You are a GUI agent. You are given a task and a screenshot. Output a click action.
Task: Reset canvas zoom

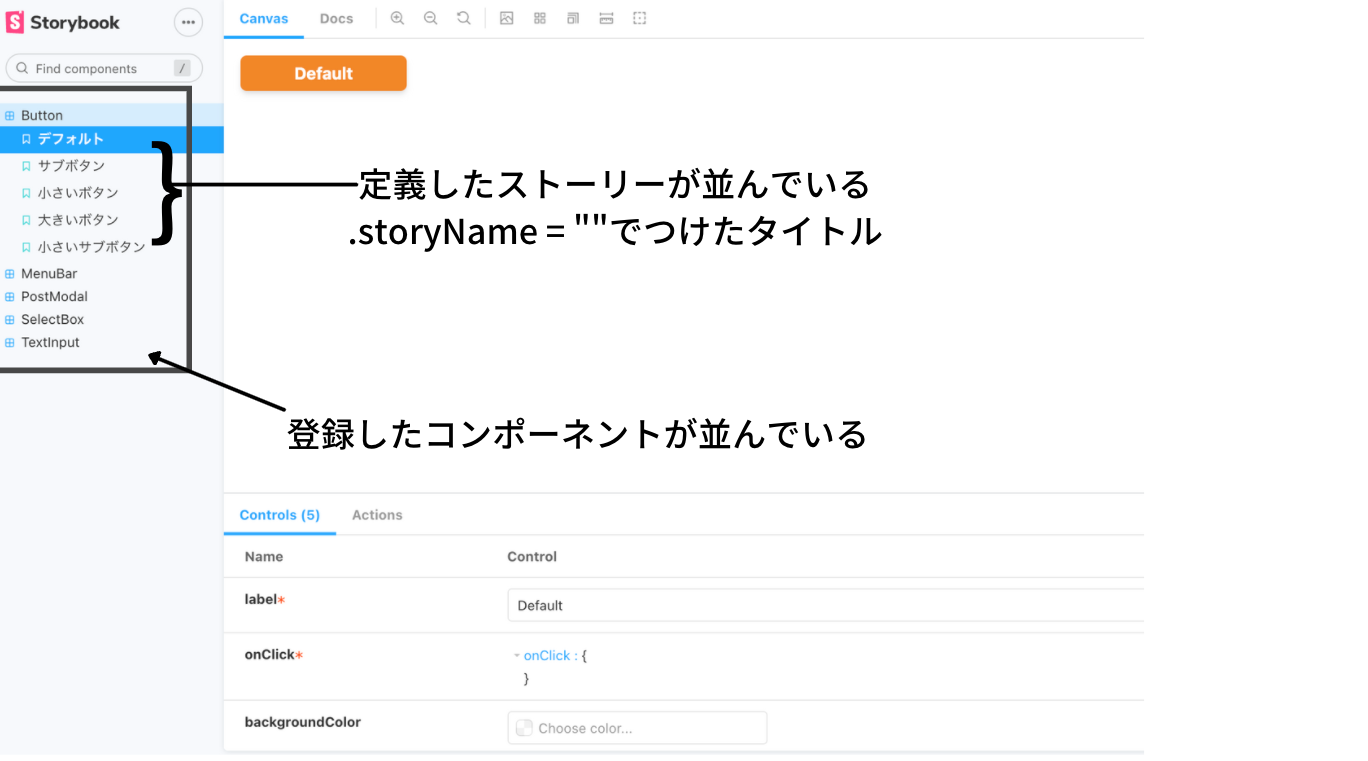463,18
